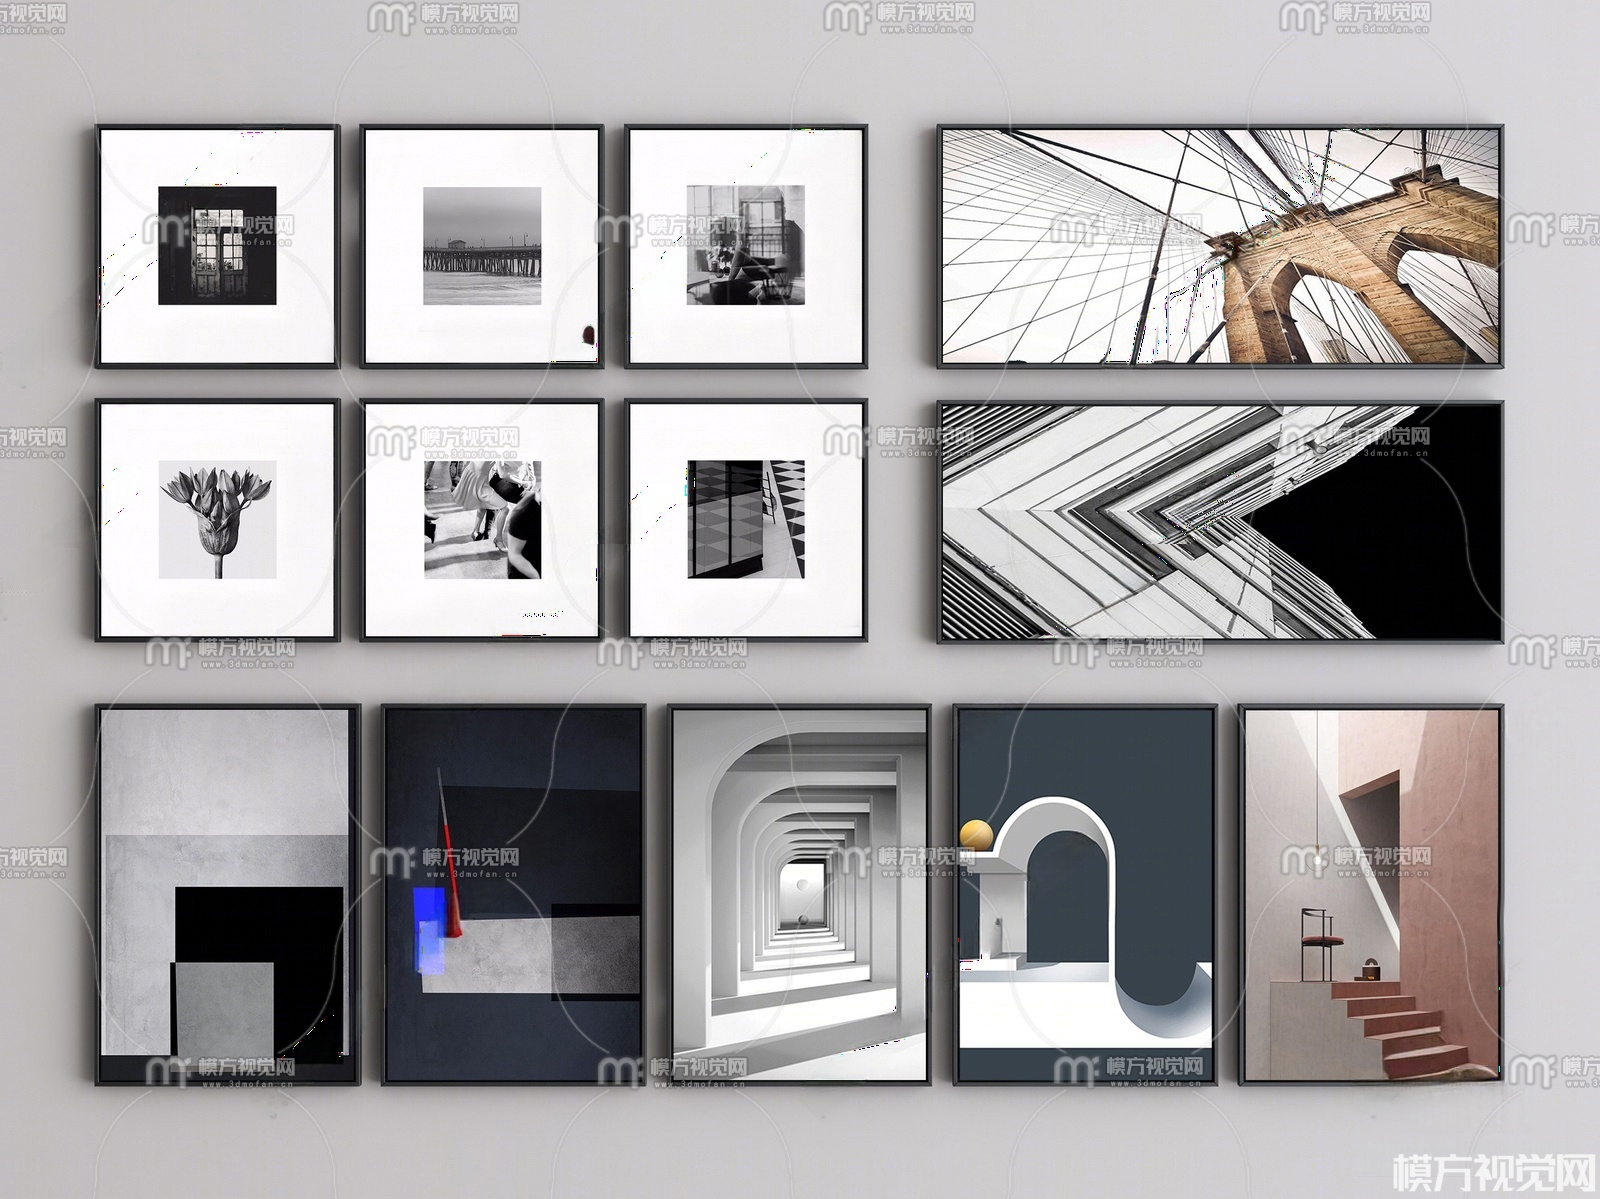Click the flower bud photo frame
This screenshot has height=1199, width=1600.
pyautogui.click(x=218, y=520)
